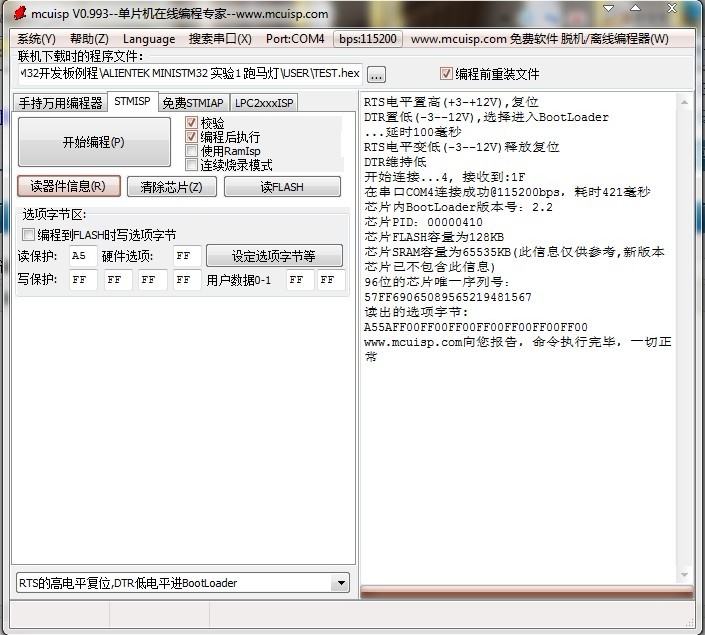Click log scrollbar down arrow
705x635 pixels.
pos(684,575)
